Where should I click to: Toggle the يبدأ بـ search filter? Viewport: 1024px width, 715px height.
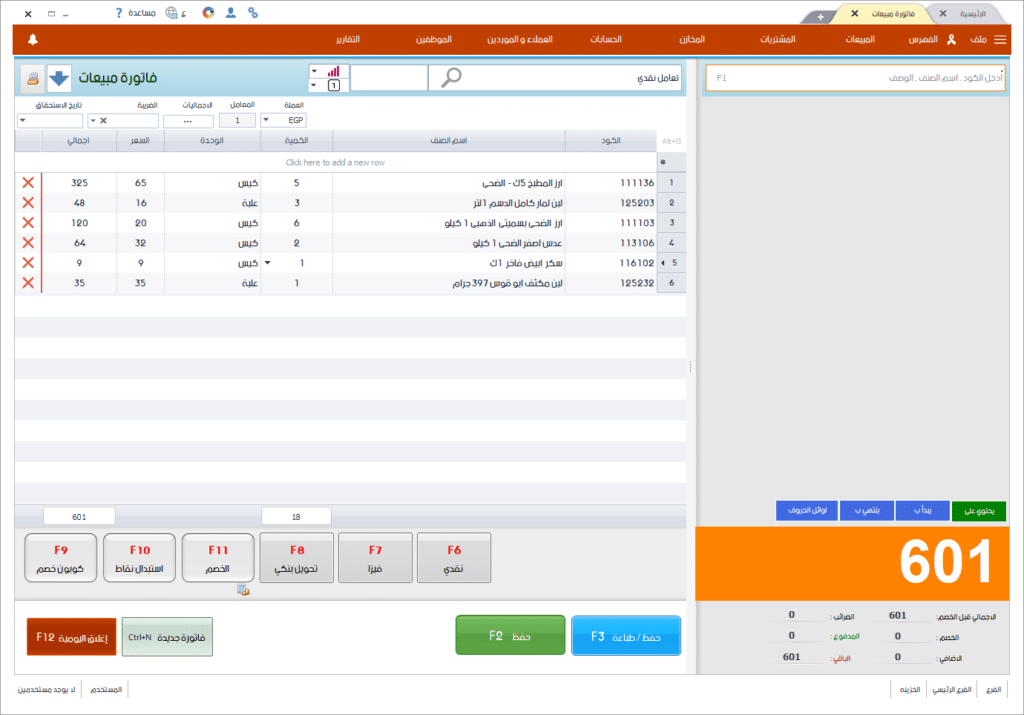pos(920,510)
